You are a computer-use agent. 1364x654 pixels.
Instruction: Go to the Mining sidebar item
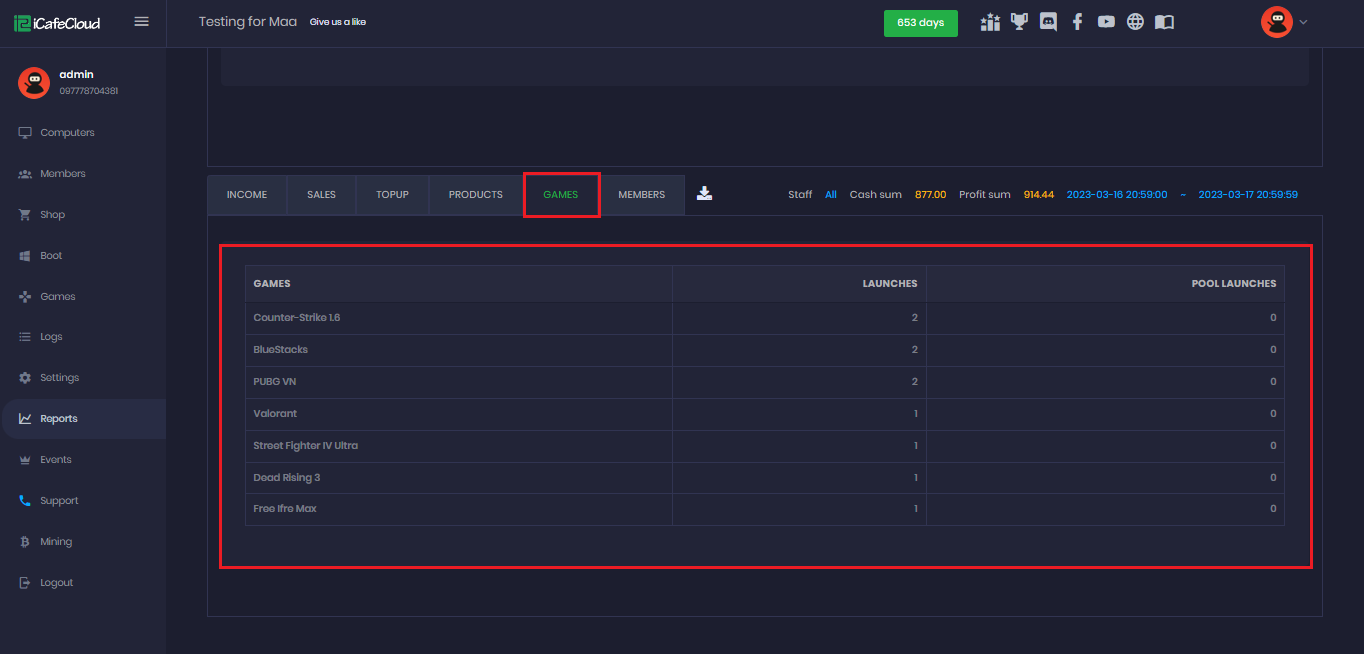(x=56, y=542)
